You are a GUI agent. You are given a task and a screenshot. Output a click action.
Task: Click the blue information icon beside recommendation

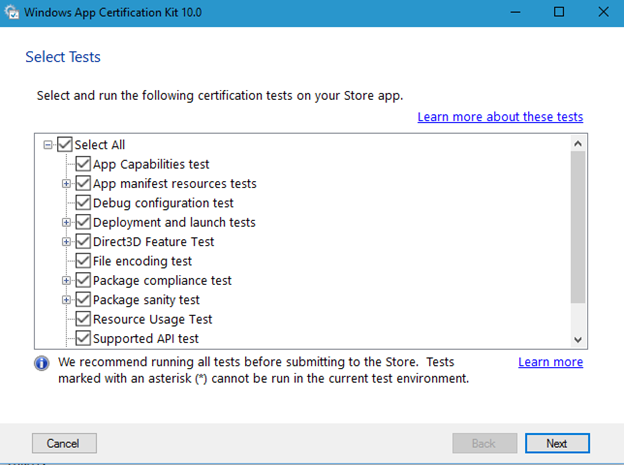tap(42, 363)
